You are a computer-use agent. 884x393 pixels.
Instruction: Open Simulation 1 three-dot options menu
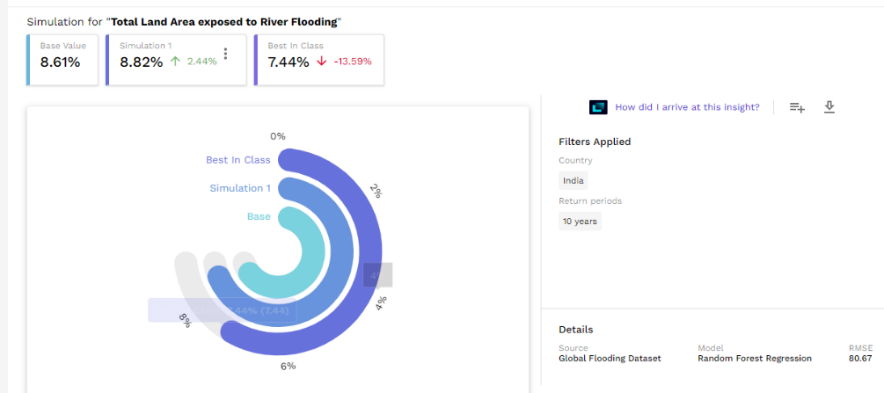coord(226,54)
